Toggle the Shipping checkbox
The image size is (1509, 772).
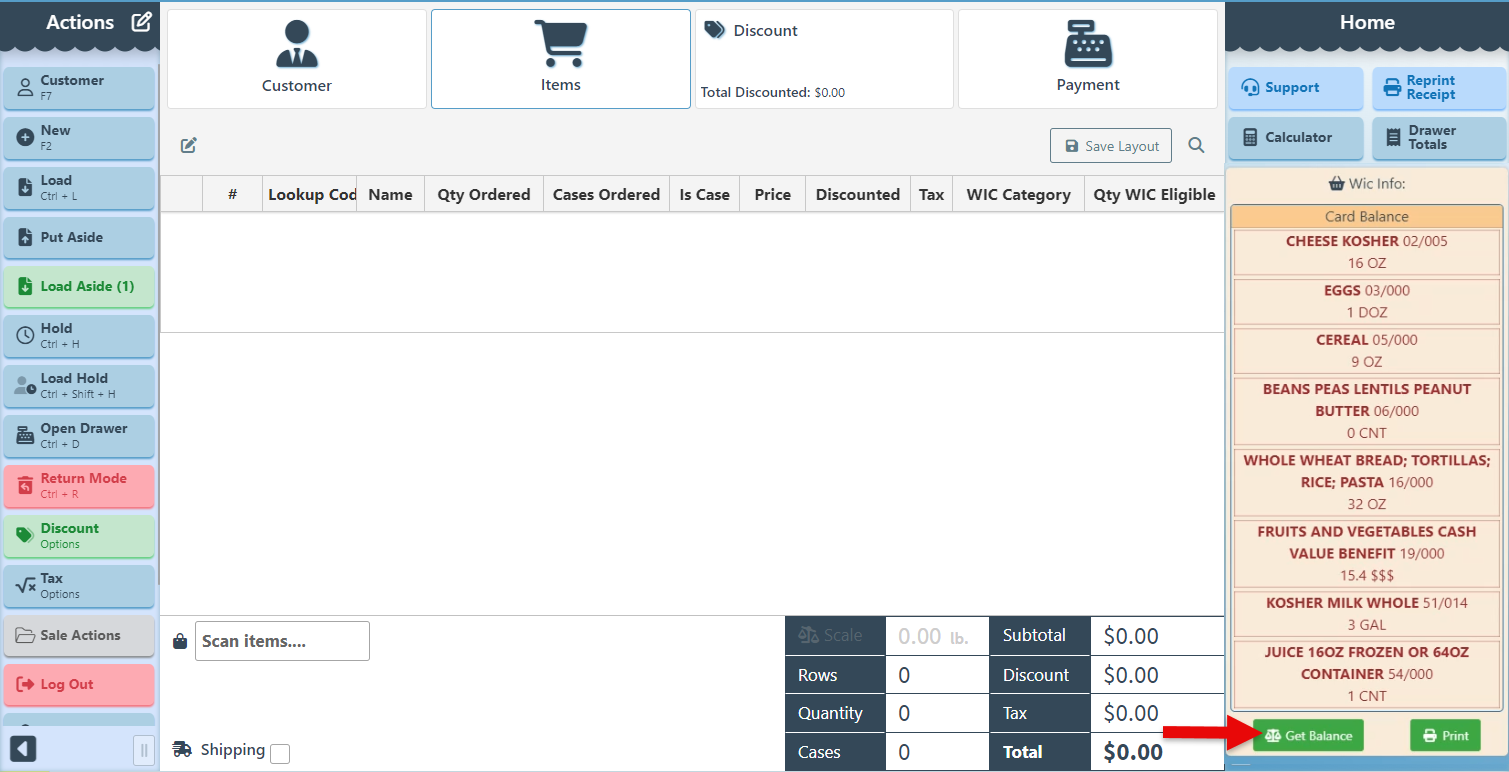point(280,753)
